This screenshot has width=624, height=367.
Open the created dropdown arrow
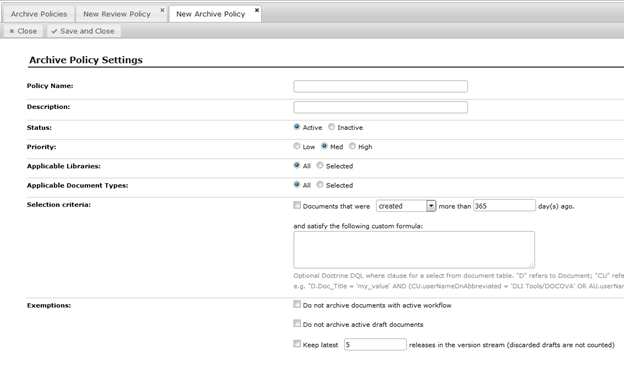tap(431, 206)
